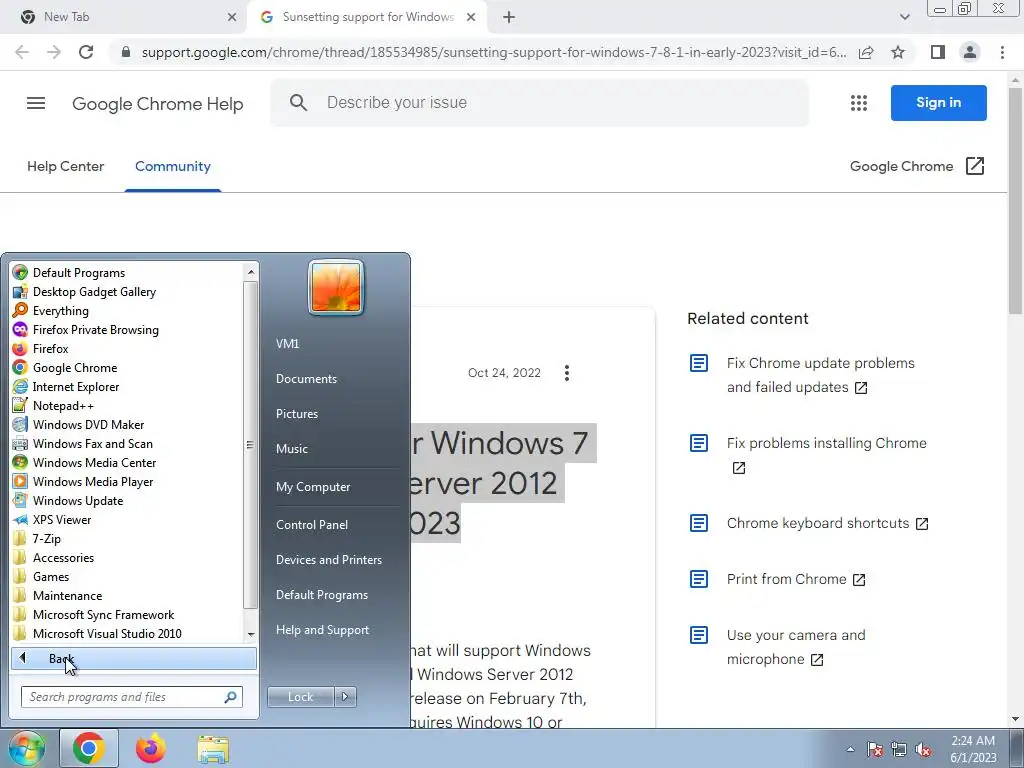Open Print from Chrome link
1024x768 pixels.
pyautogui.click(x=796, y=580)
